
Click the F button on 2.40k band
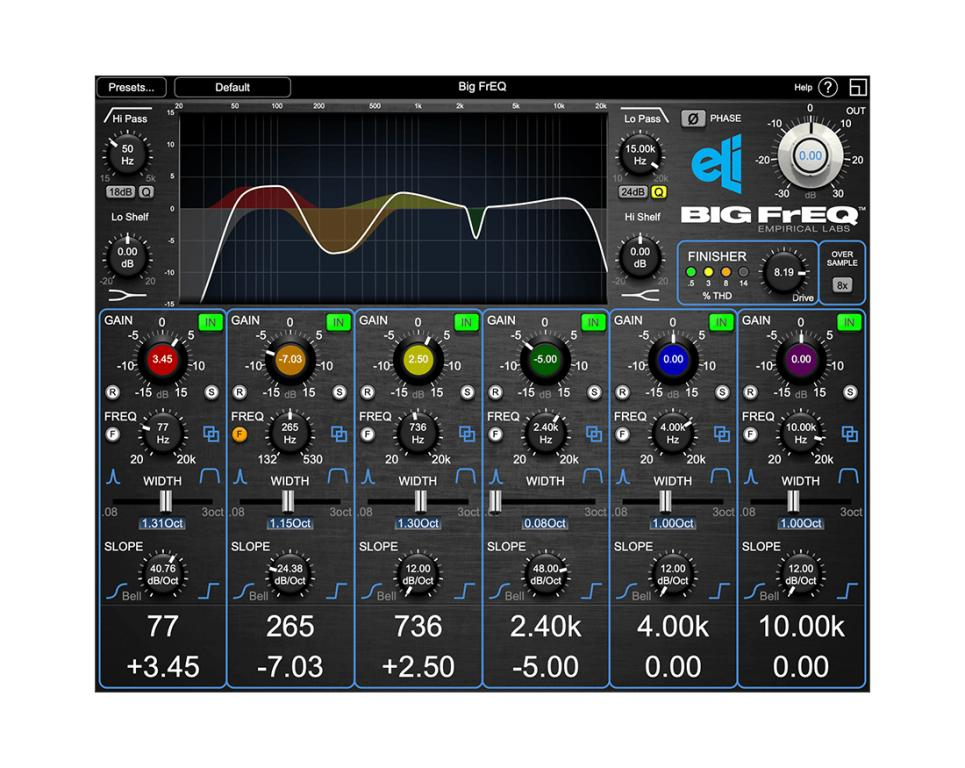pyautogui.click(x=495, y=434)
